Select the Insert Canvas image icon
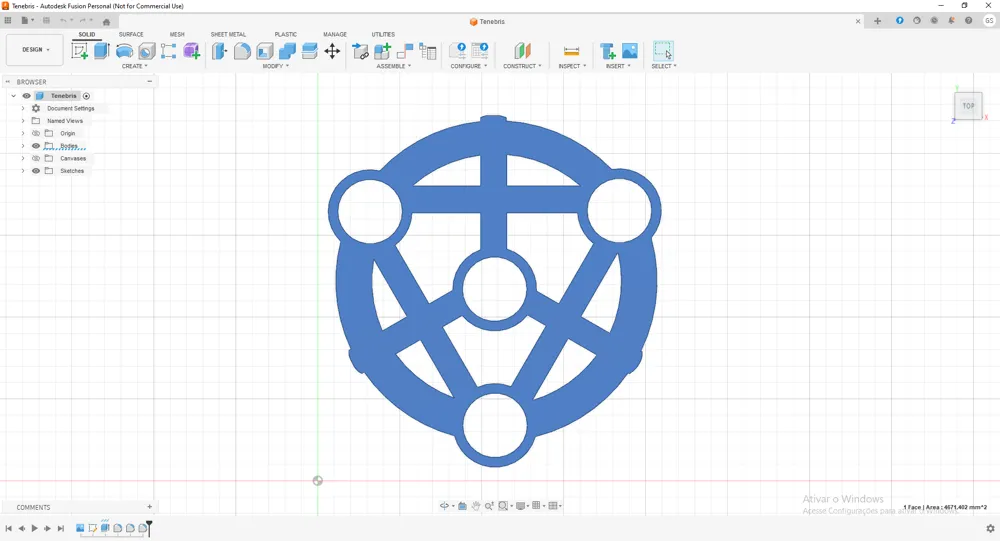This screenshot has height=541, width=1000. coord(629,51)
